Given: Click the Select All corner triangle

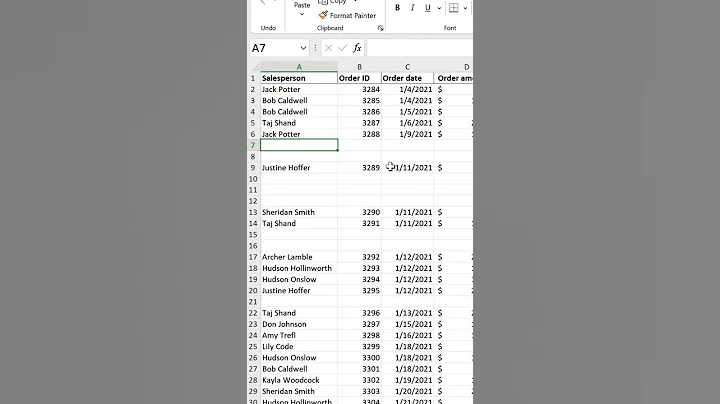Looking at the screenshot, I should (254, 67).
